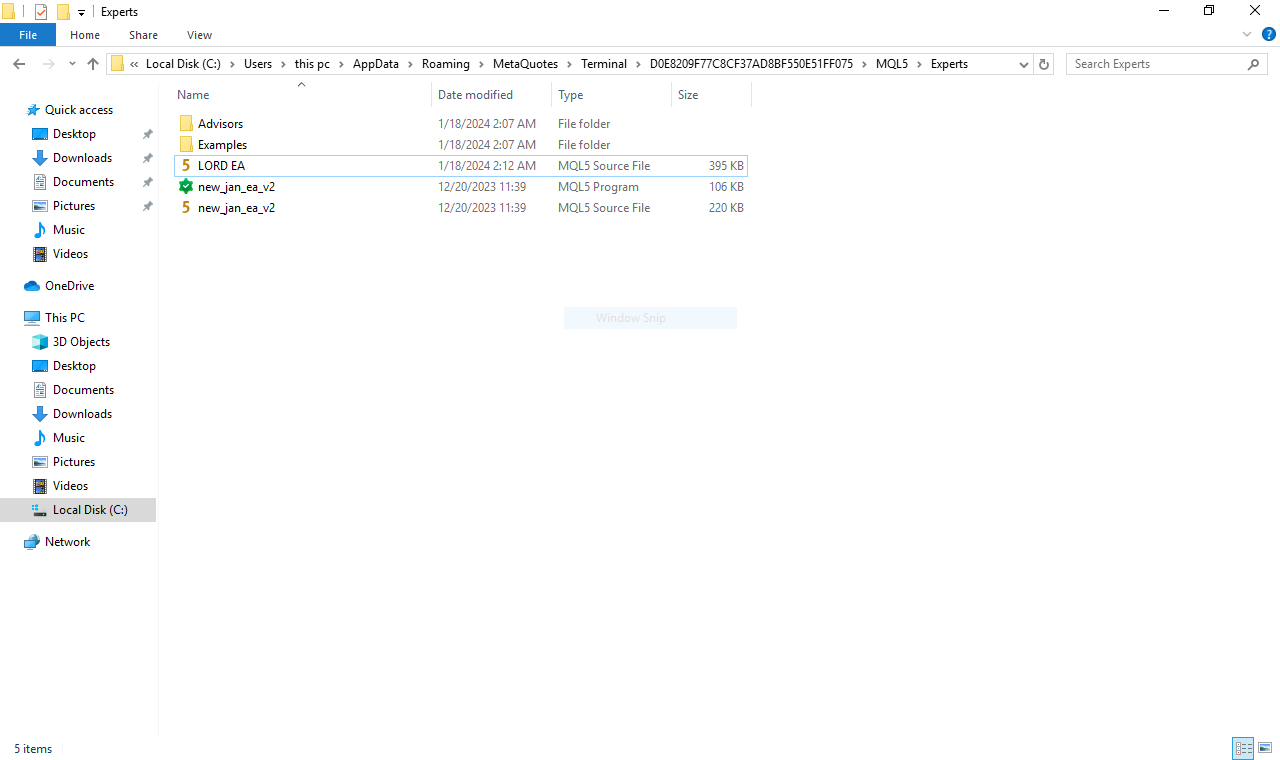Click AppData in the address path

pyautogui.click(x=376, y=64)
